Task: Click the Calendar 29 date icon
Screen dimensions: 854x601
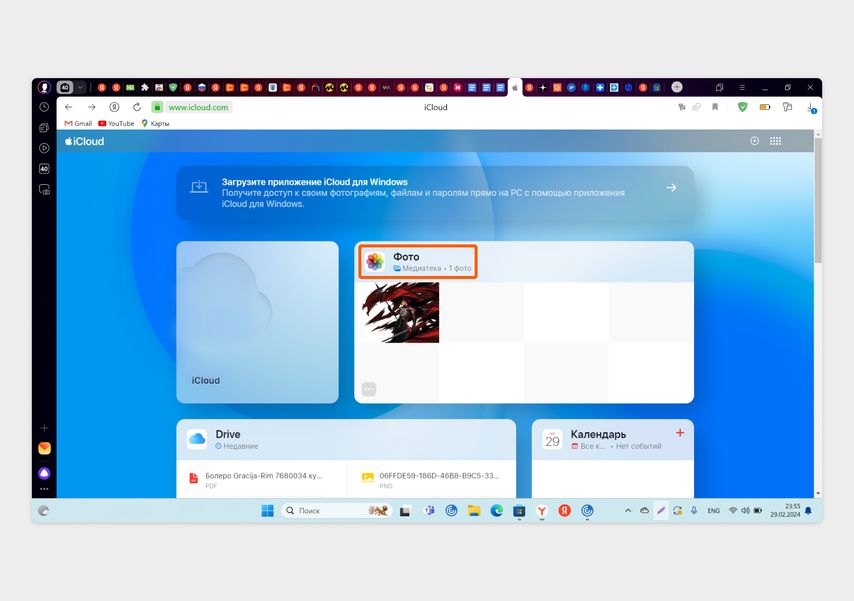Action: 552,439
